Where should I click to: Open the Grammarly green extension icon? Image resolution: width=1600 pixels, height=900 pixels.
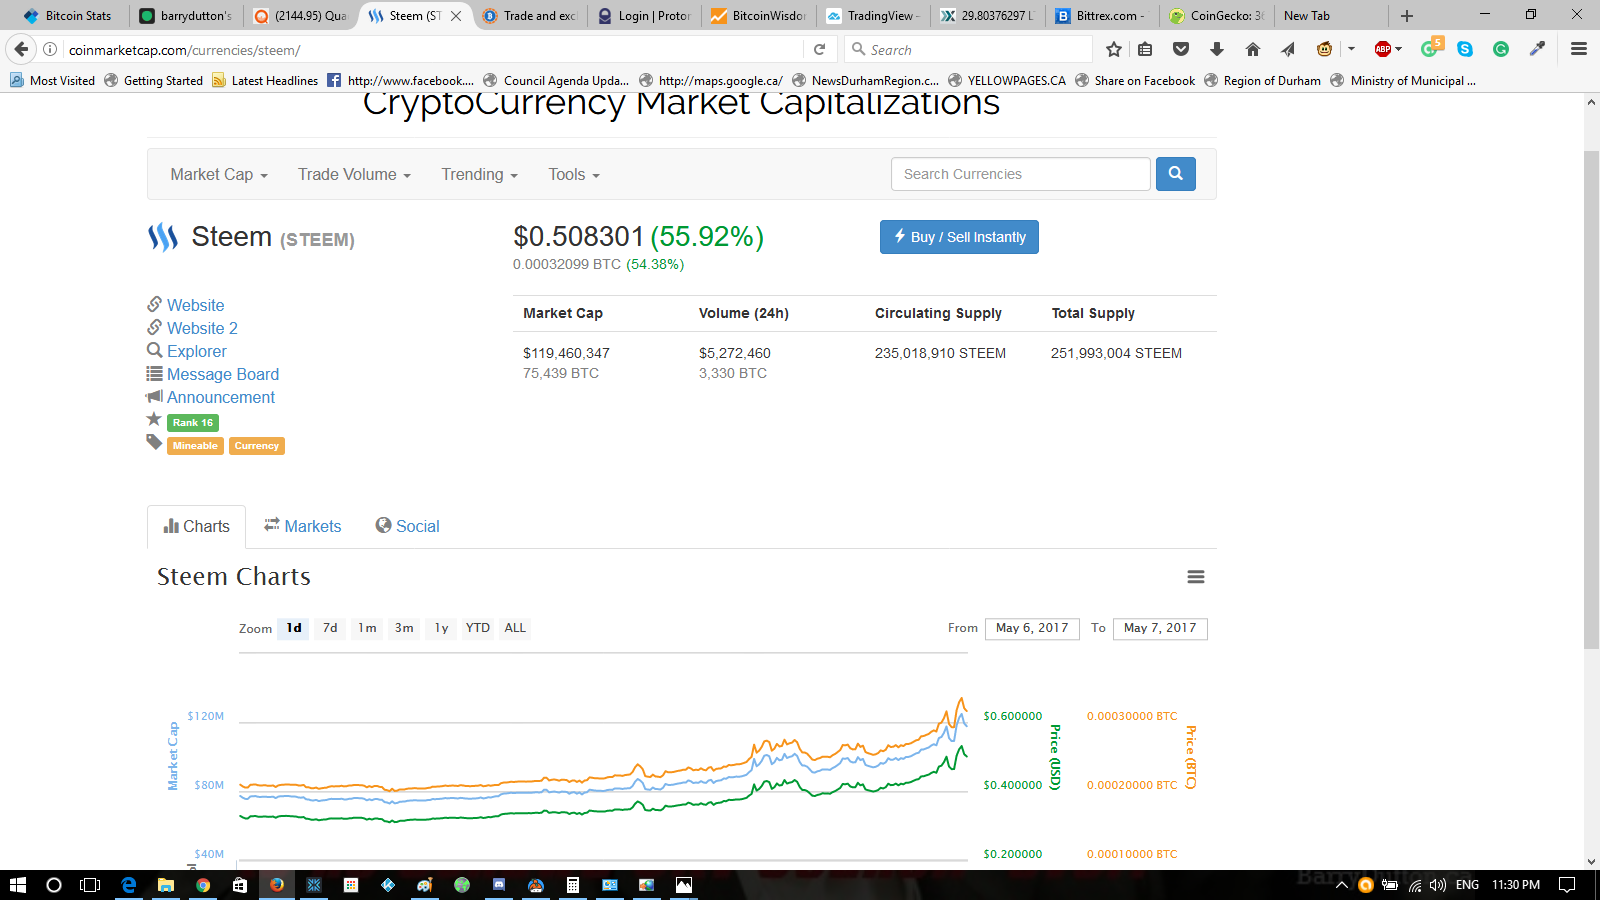click(x=1501, y=49)
